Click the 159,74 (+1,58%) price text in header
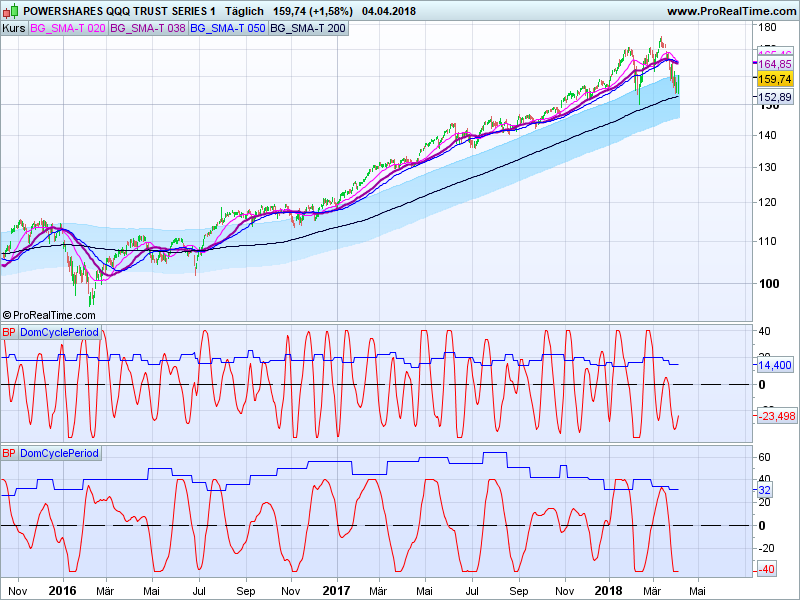Screen dimensions: 800x600 (313, 11)
